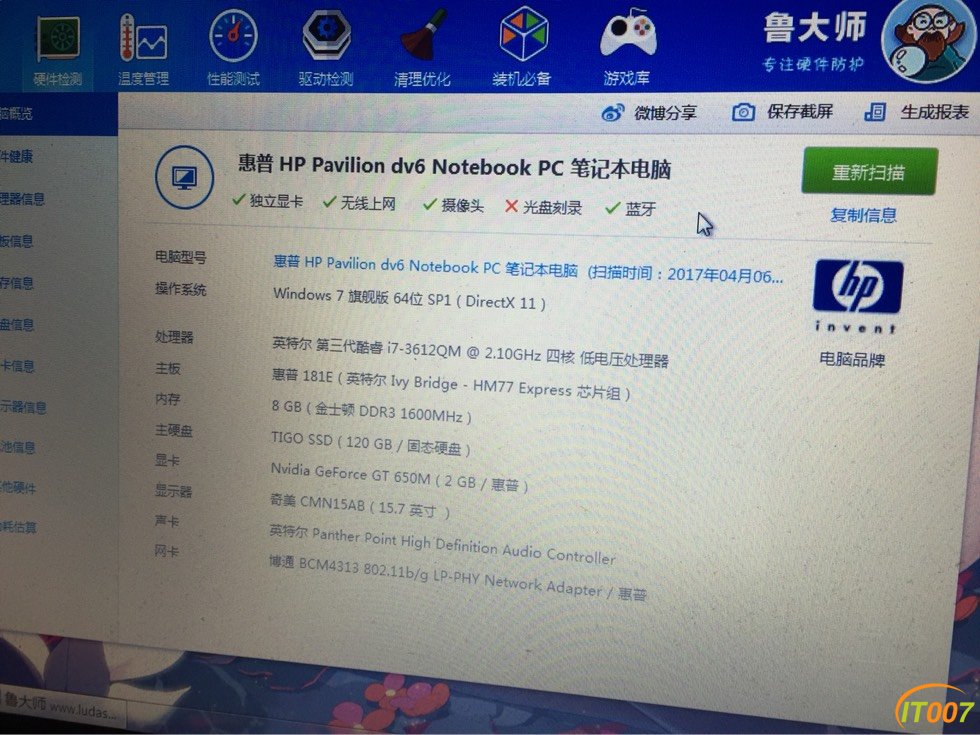This screenshot has height=735, width=980.
Task: Click the Panther Point Audio Controller line
Action: coord(442,544)
